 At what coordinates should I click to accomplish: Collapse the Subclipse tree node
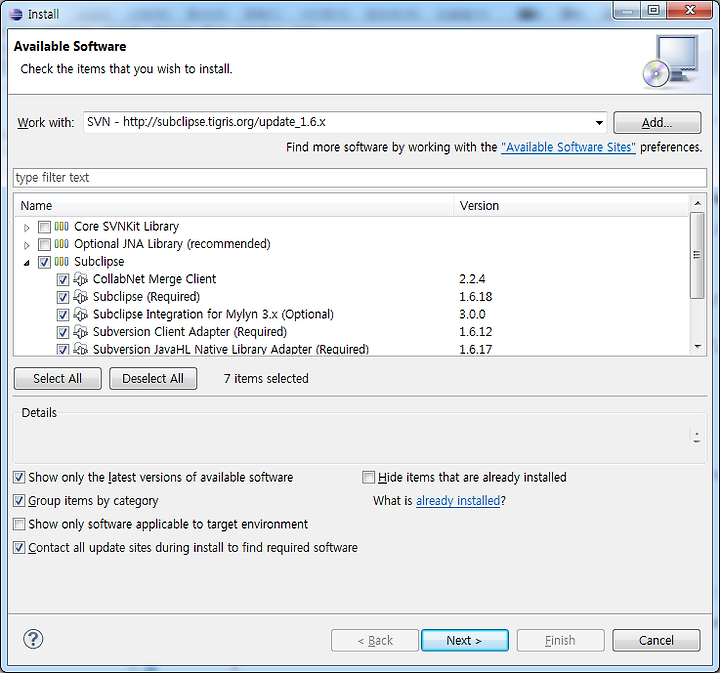pos(27,263)
